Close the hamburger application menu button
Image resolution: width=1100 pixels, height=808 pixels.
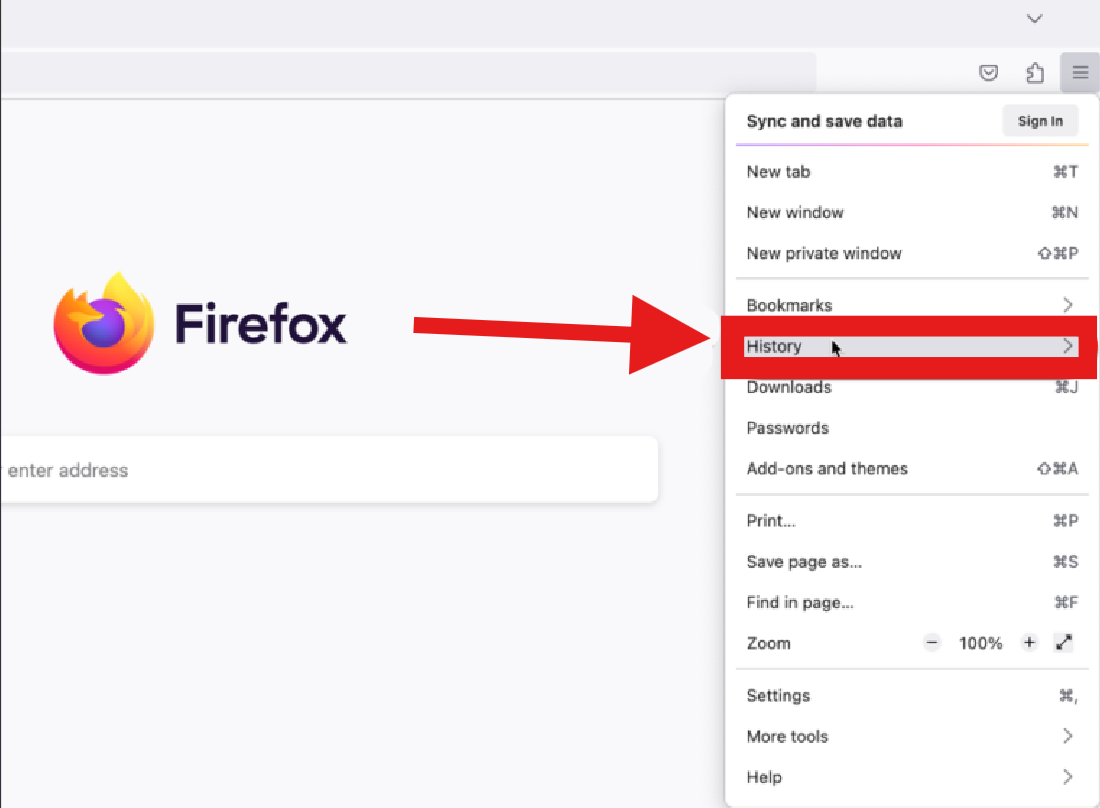[x=1080, y=72]
